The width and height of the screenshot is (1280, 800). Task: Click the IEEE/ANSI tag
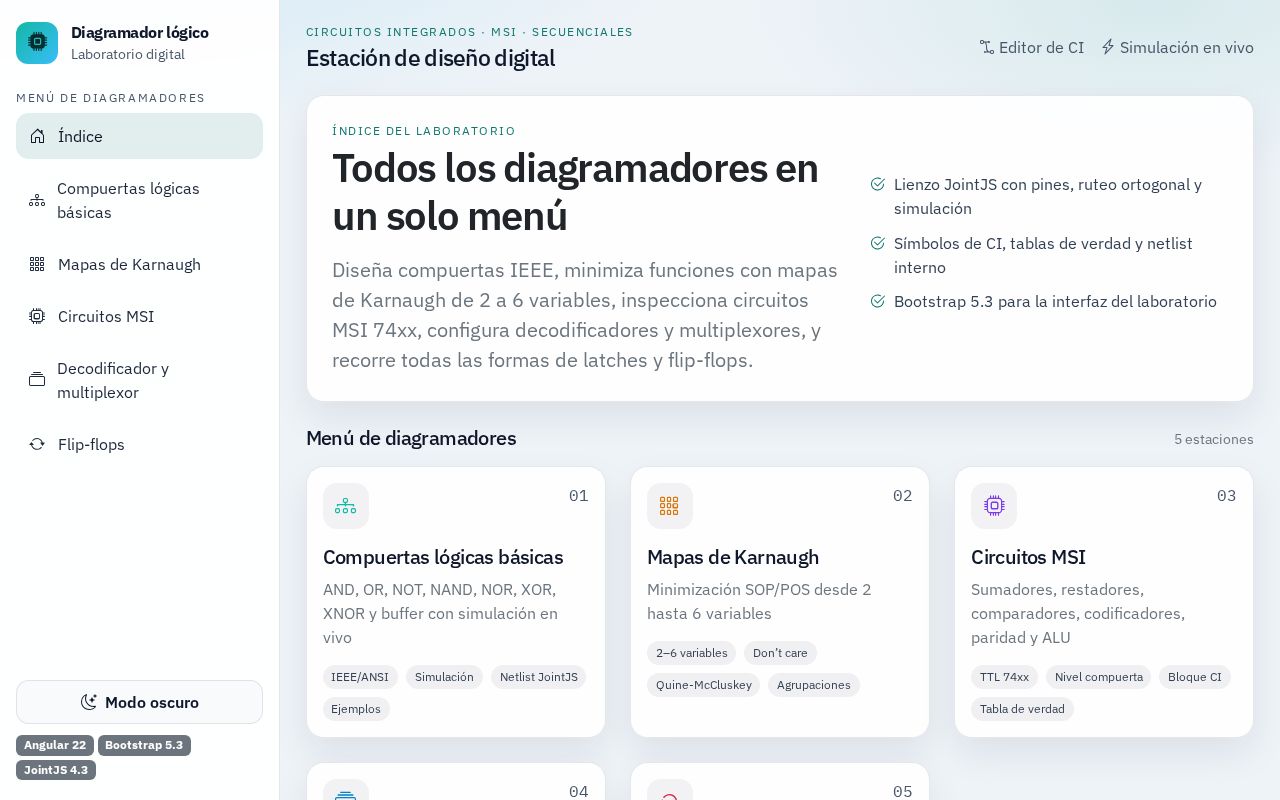(x=360, y=677)
